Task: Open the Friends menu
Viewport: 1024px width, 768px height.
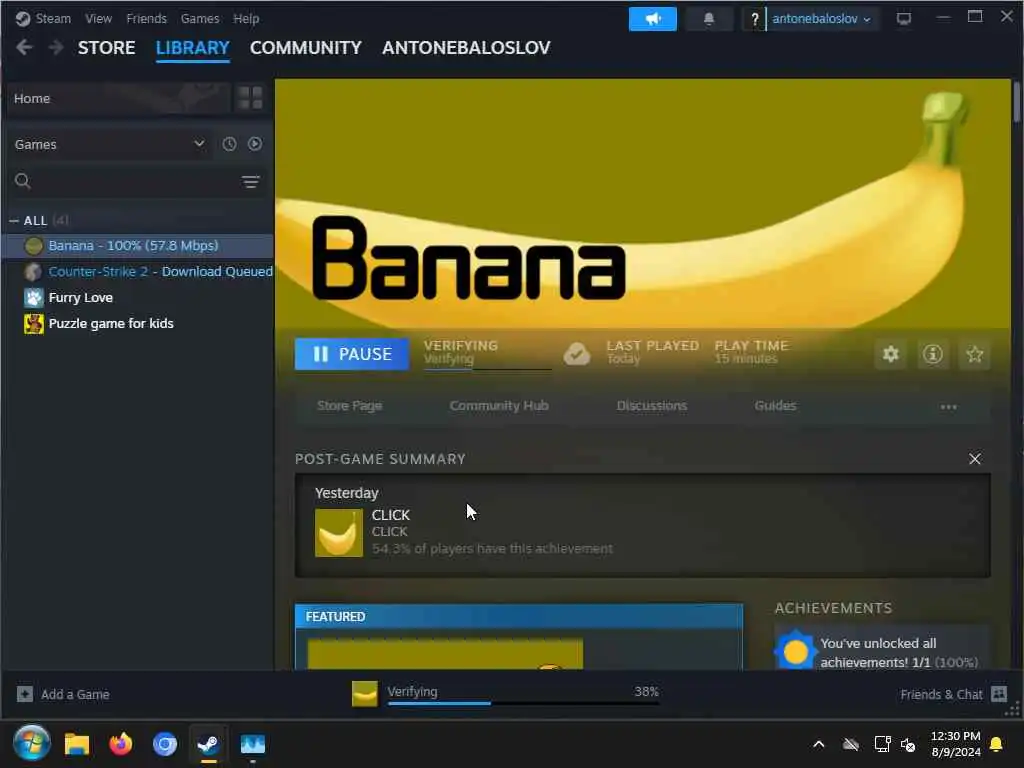Action: [x=146, y=18]
